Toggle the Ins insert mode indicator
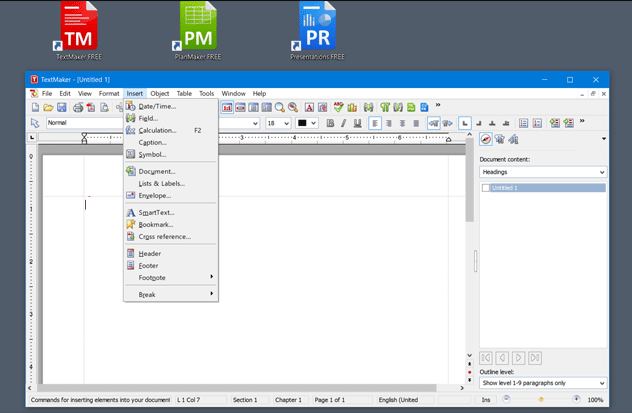 point(486,400)
